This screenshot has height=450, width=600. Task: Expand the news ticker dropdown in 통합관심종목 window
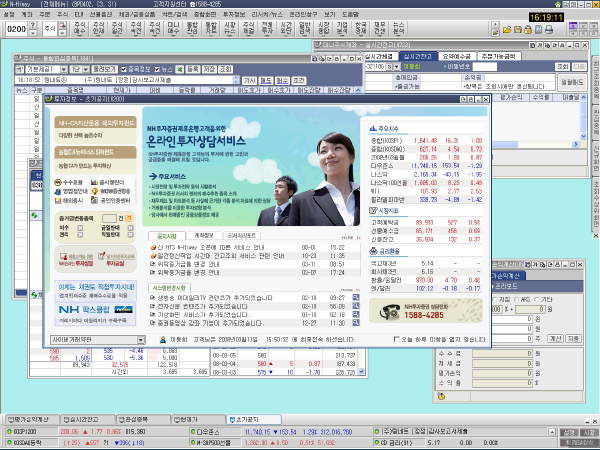(x=236, y=80)
